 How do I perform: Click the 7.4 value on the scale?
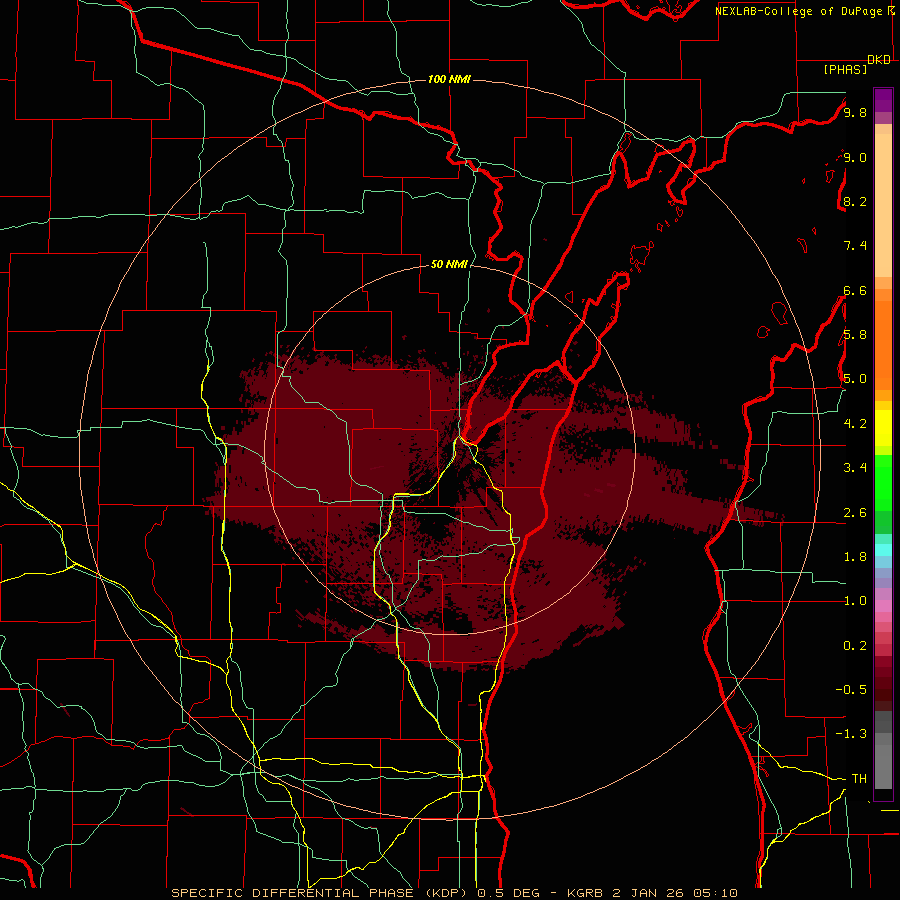point(855,246)
